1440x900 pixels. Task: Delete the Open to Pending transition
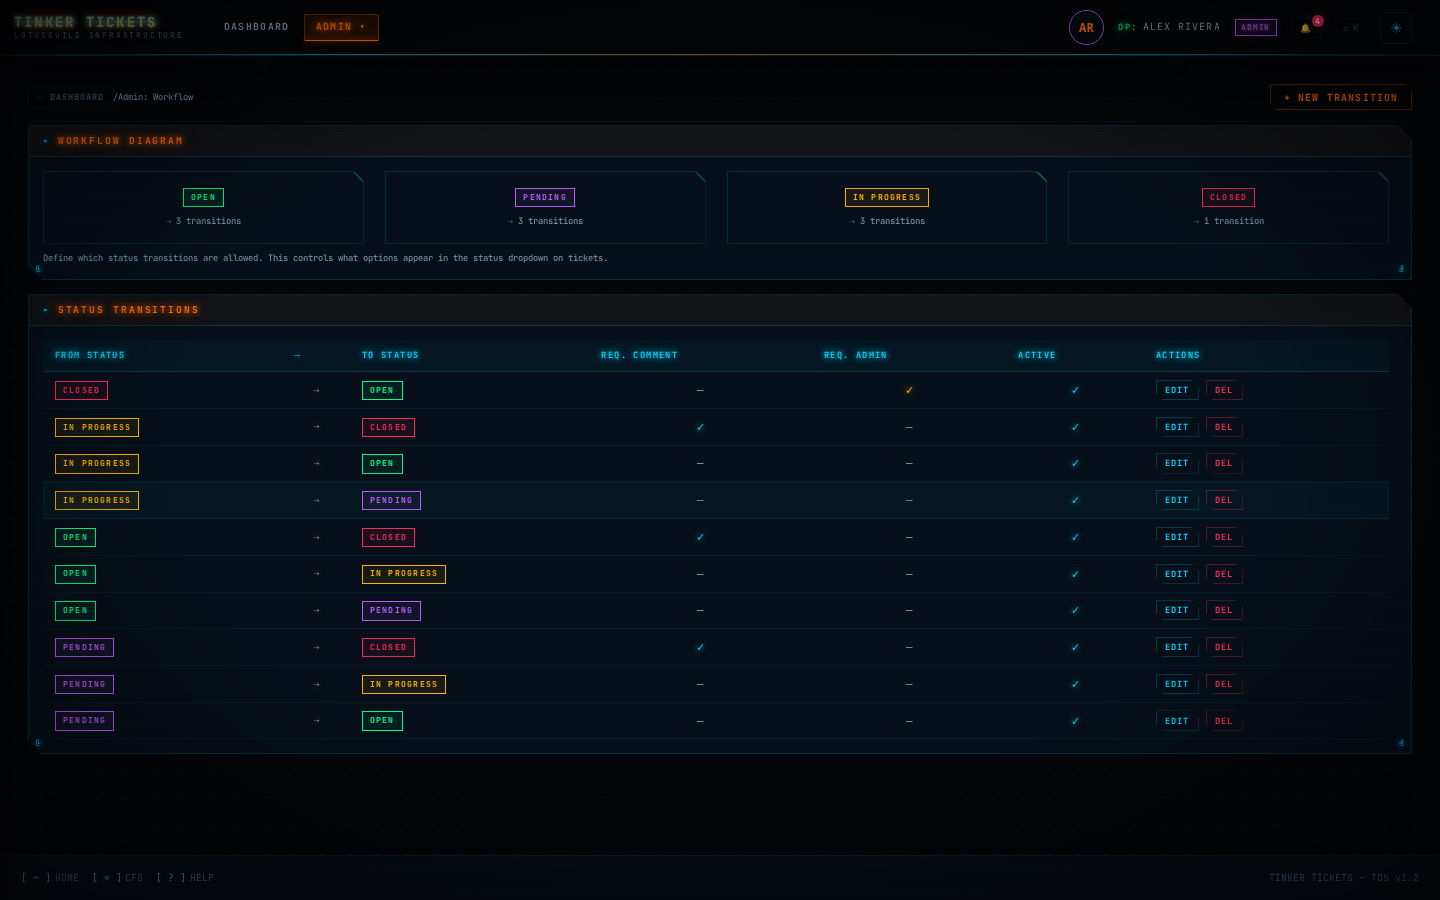point(1224,610)
